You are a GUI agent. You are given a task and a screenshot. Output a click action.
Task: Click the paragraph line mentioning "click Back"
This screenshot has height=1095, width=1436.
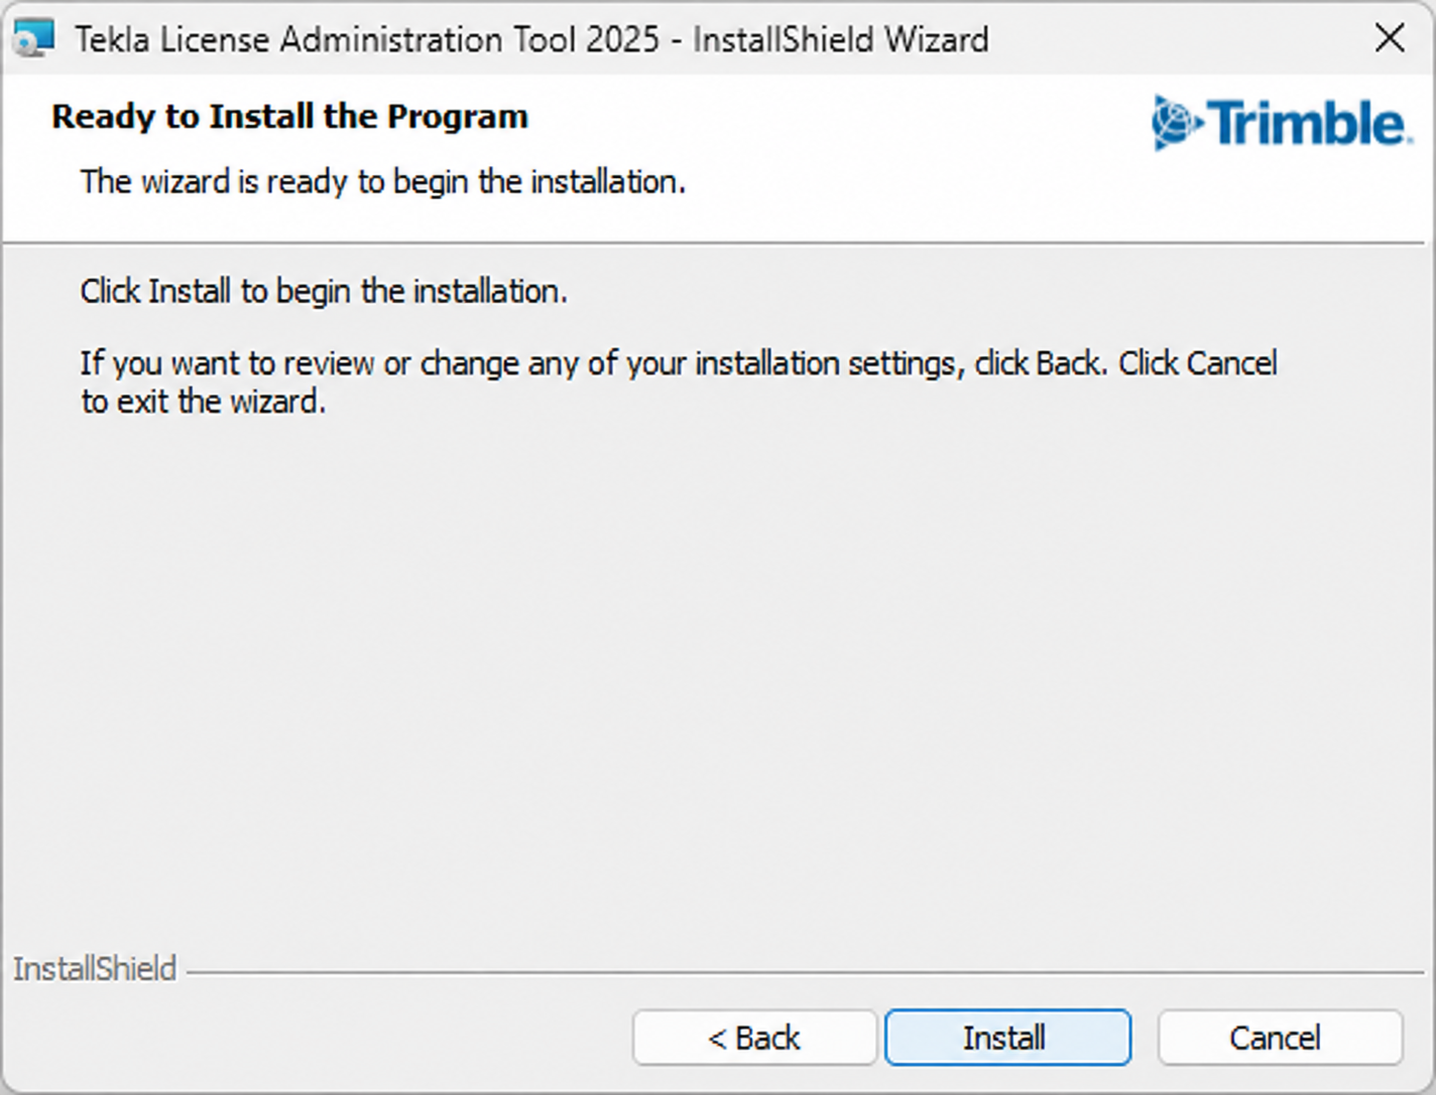coord(679,363)
